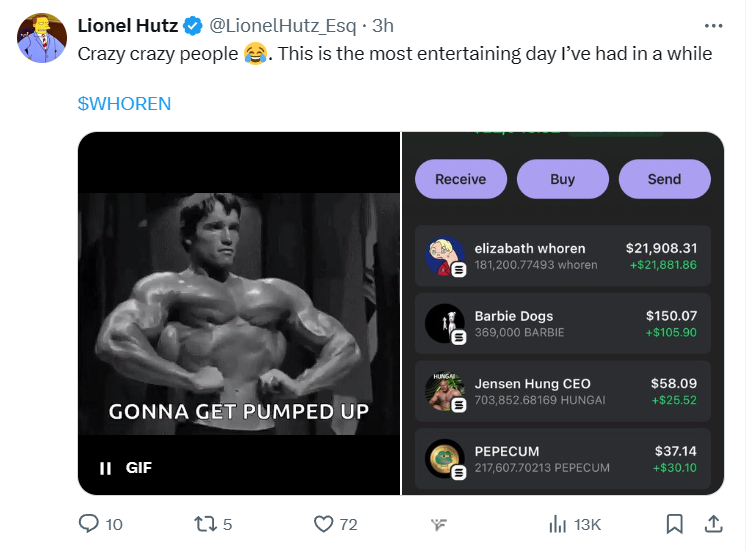Click the Lionel Hutz display name
Screen dimensions: 748x551
point(128,26)
